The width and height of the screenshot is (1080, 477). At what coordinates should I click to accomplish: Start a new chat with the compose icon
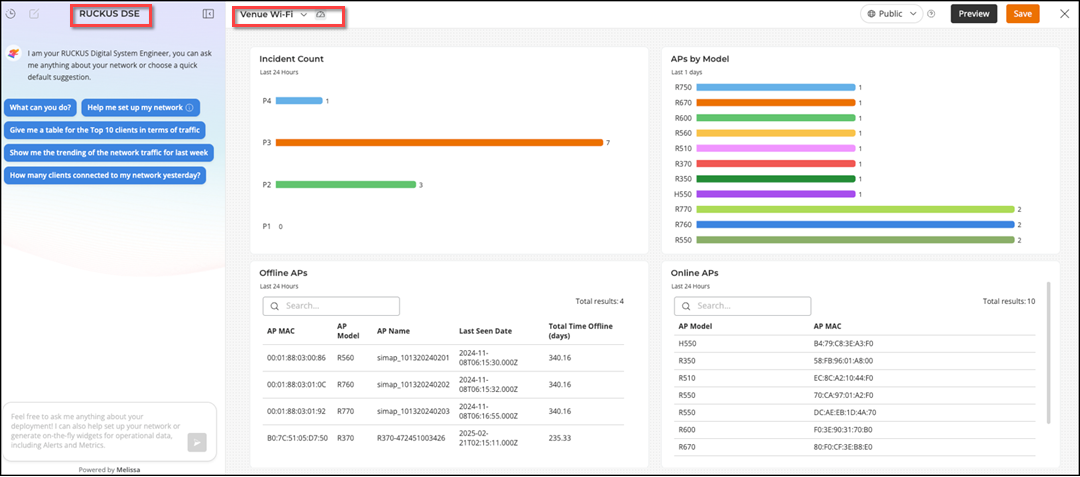point(35,14)
